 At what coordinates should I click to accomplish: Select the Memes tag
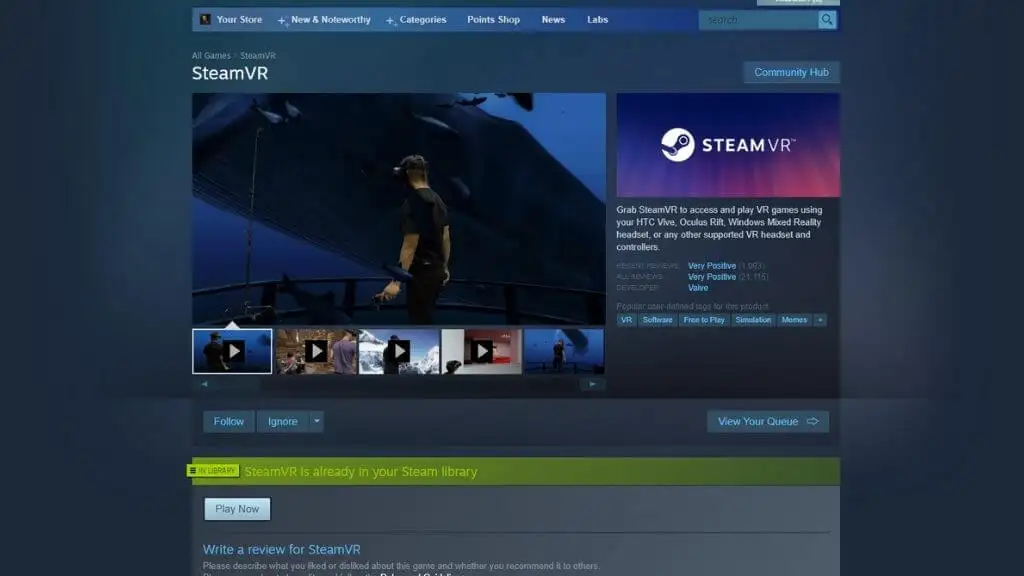(794, 320)
